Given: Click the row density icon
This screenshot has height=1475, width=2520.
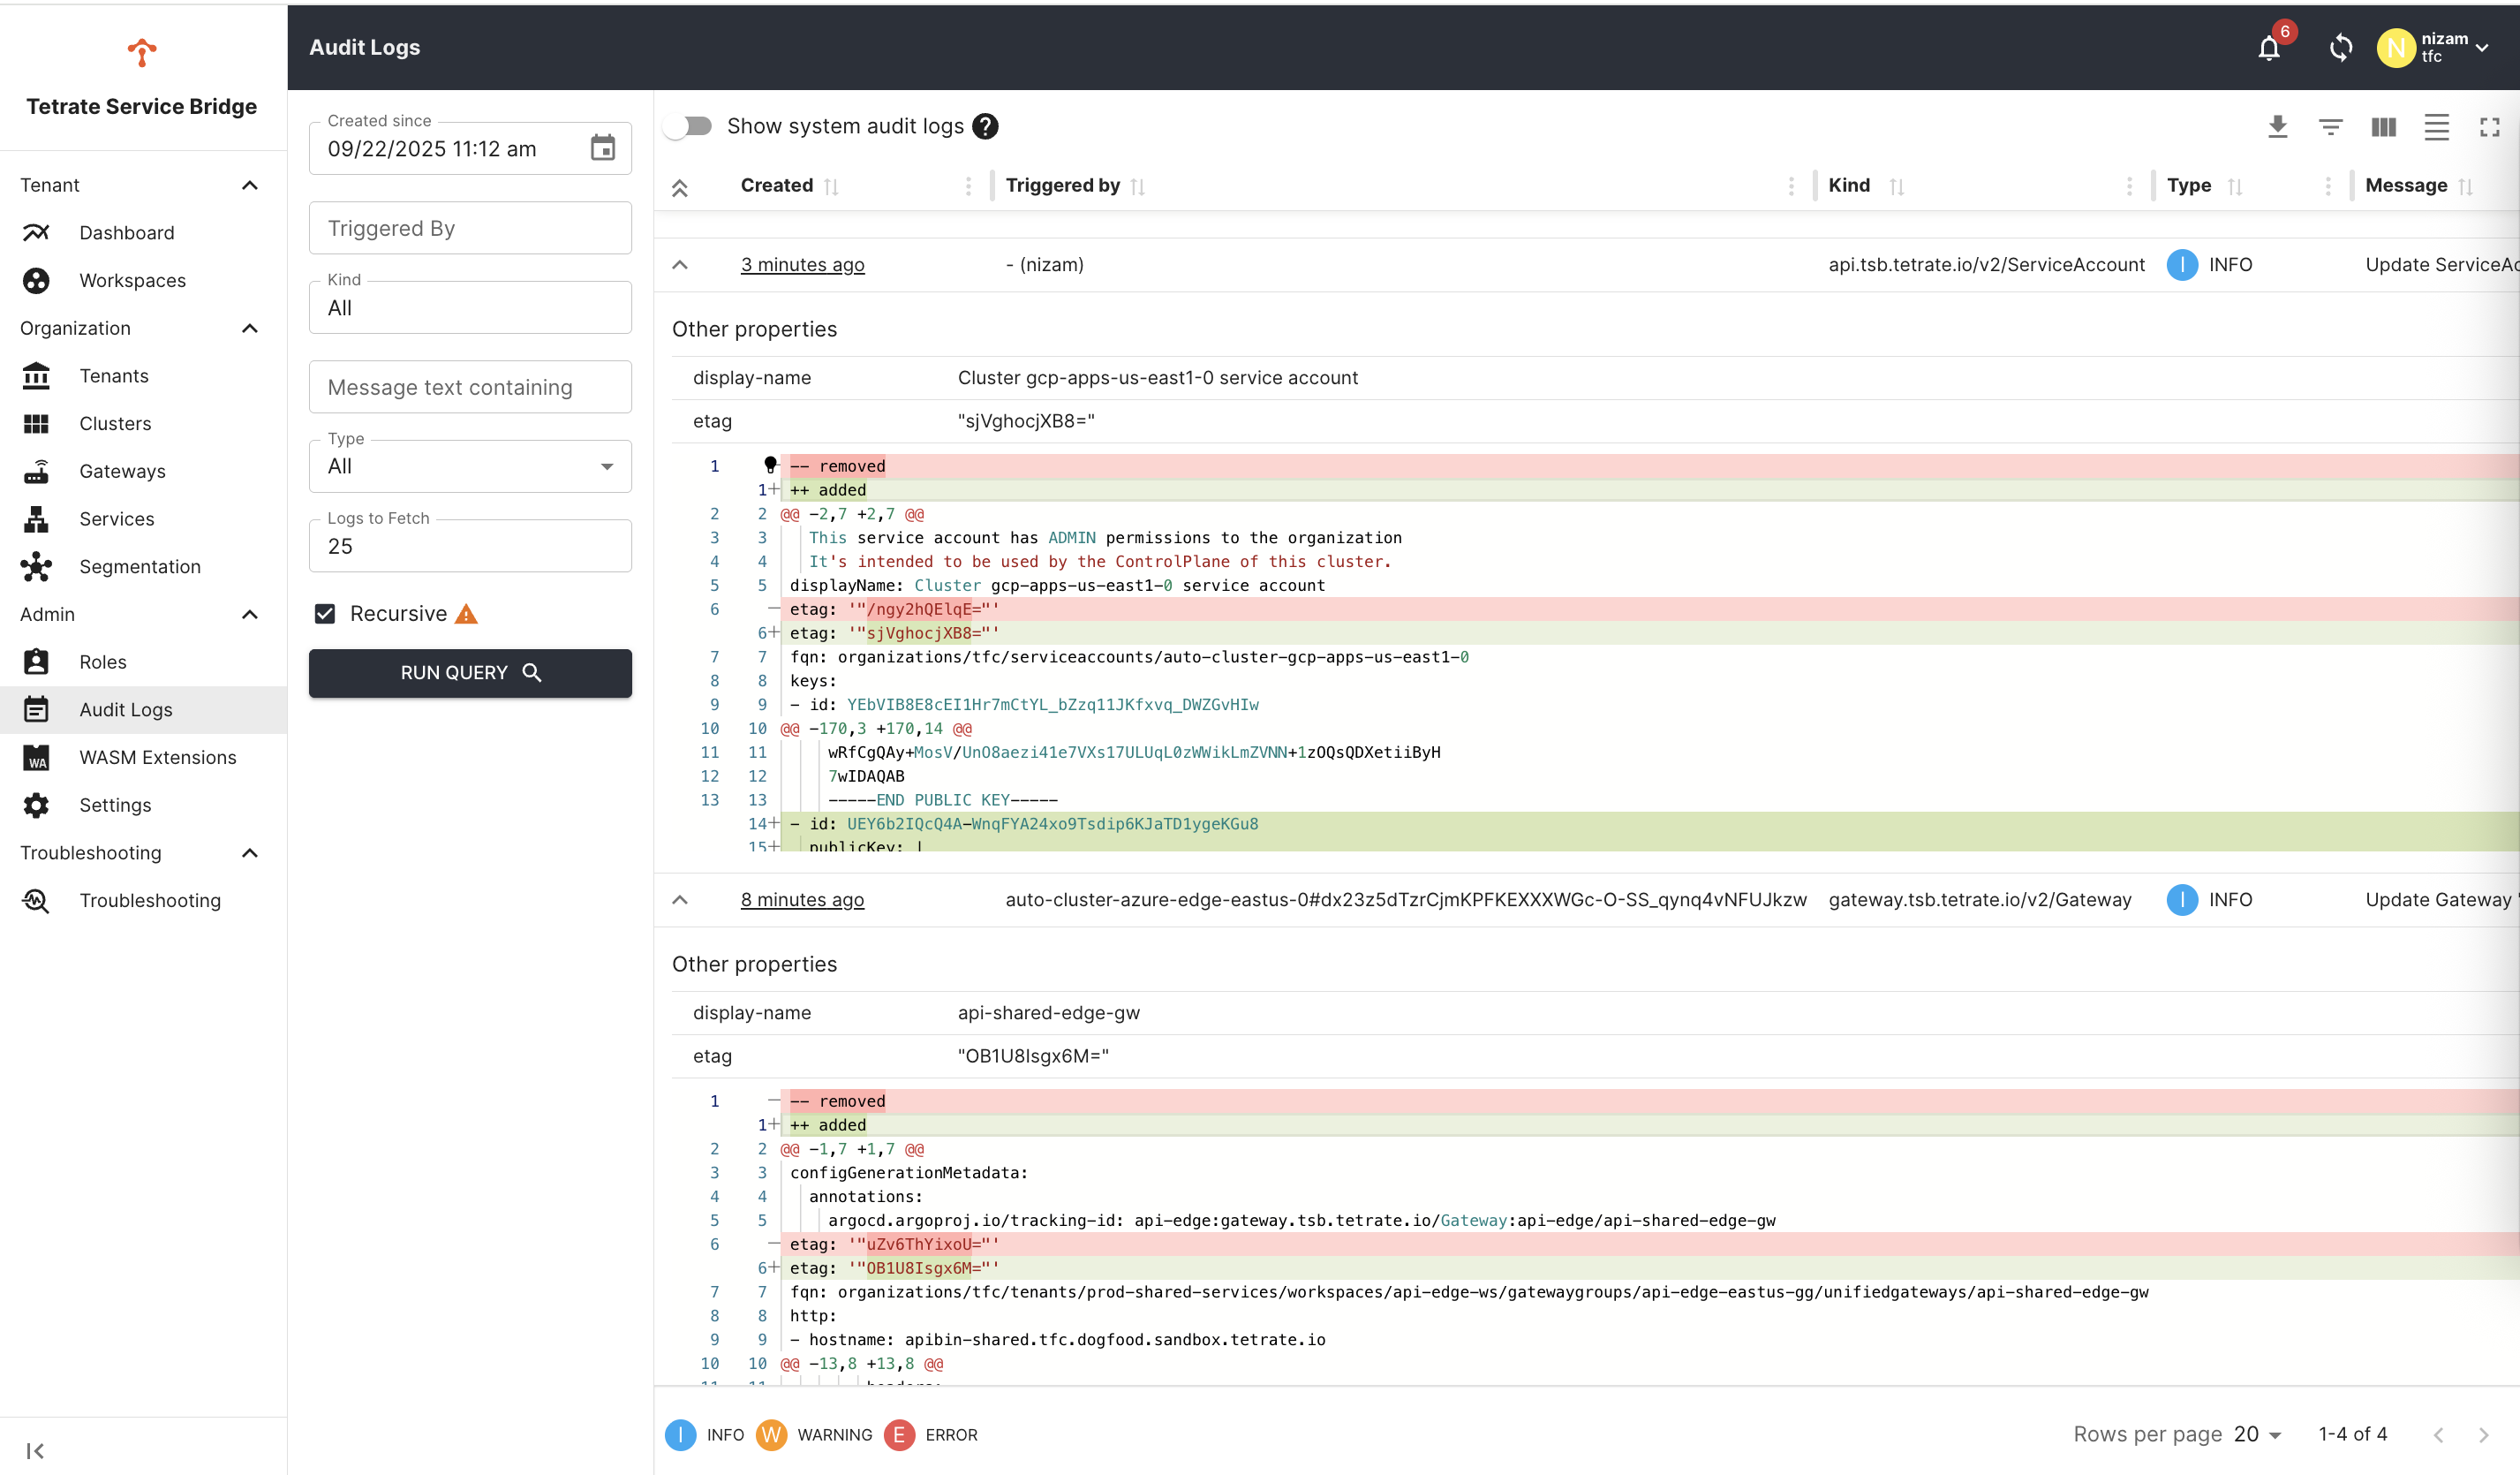Looking at the screenshot, I should tap(2436, 127).
